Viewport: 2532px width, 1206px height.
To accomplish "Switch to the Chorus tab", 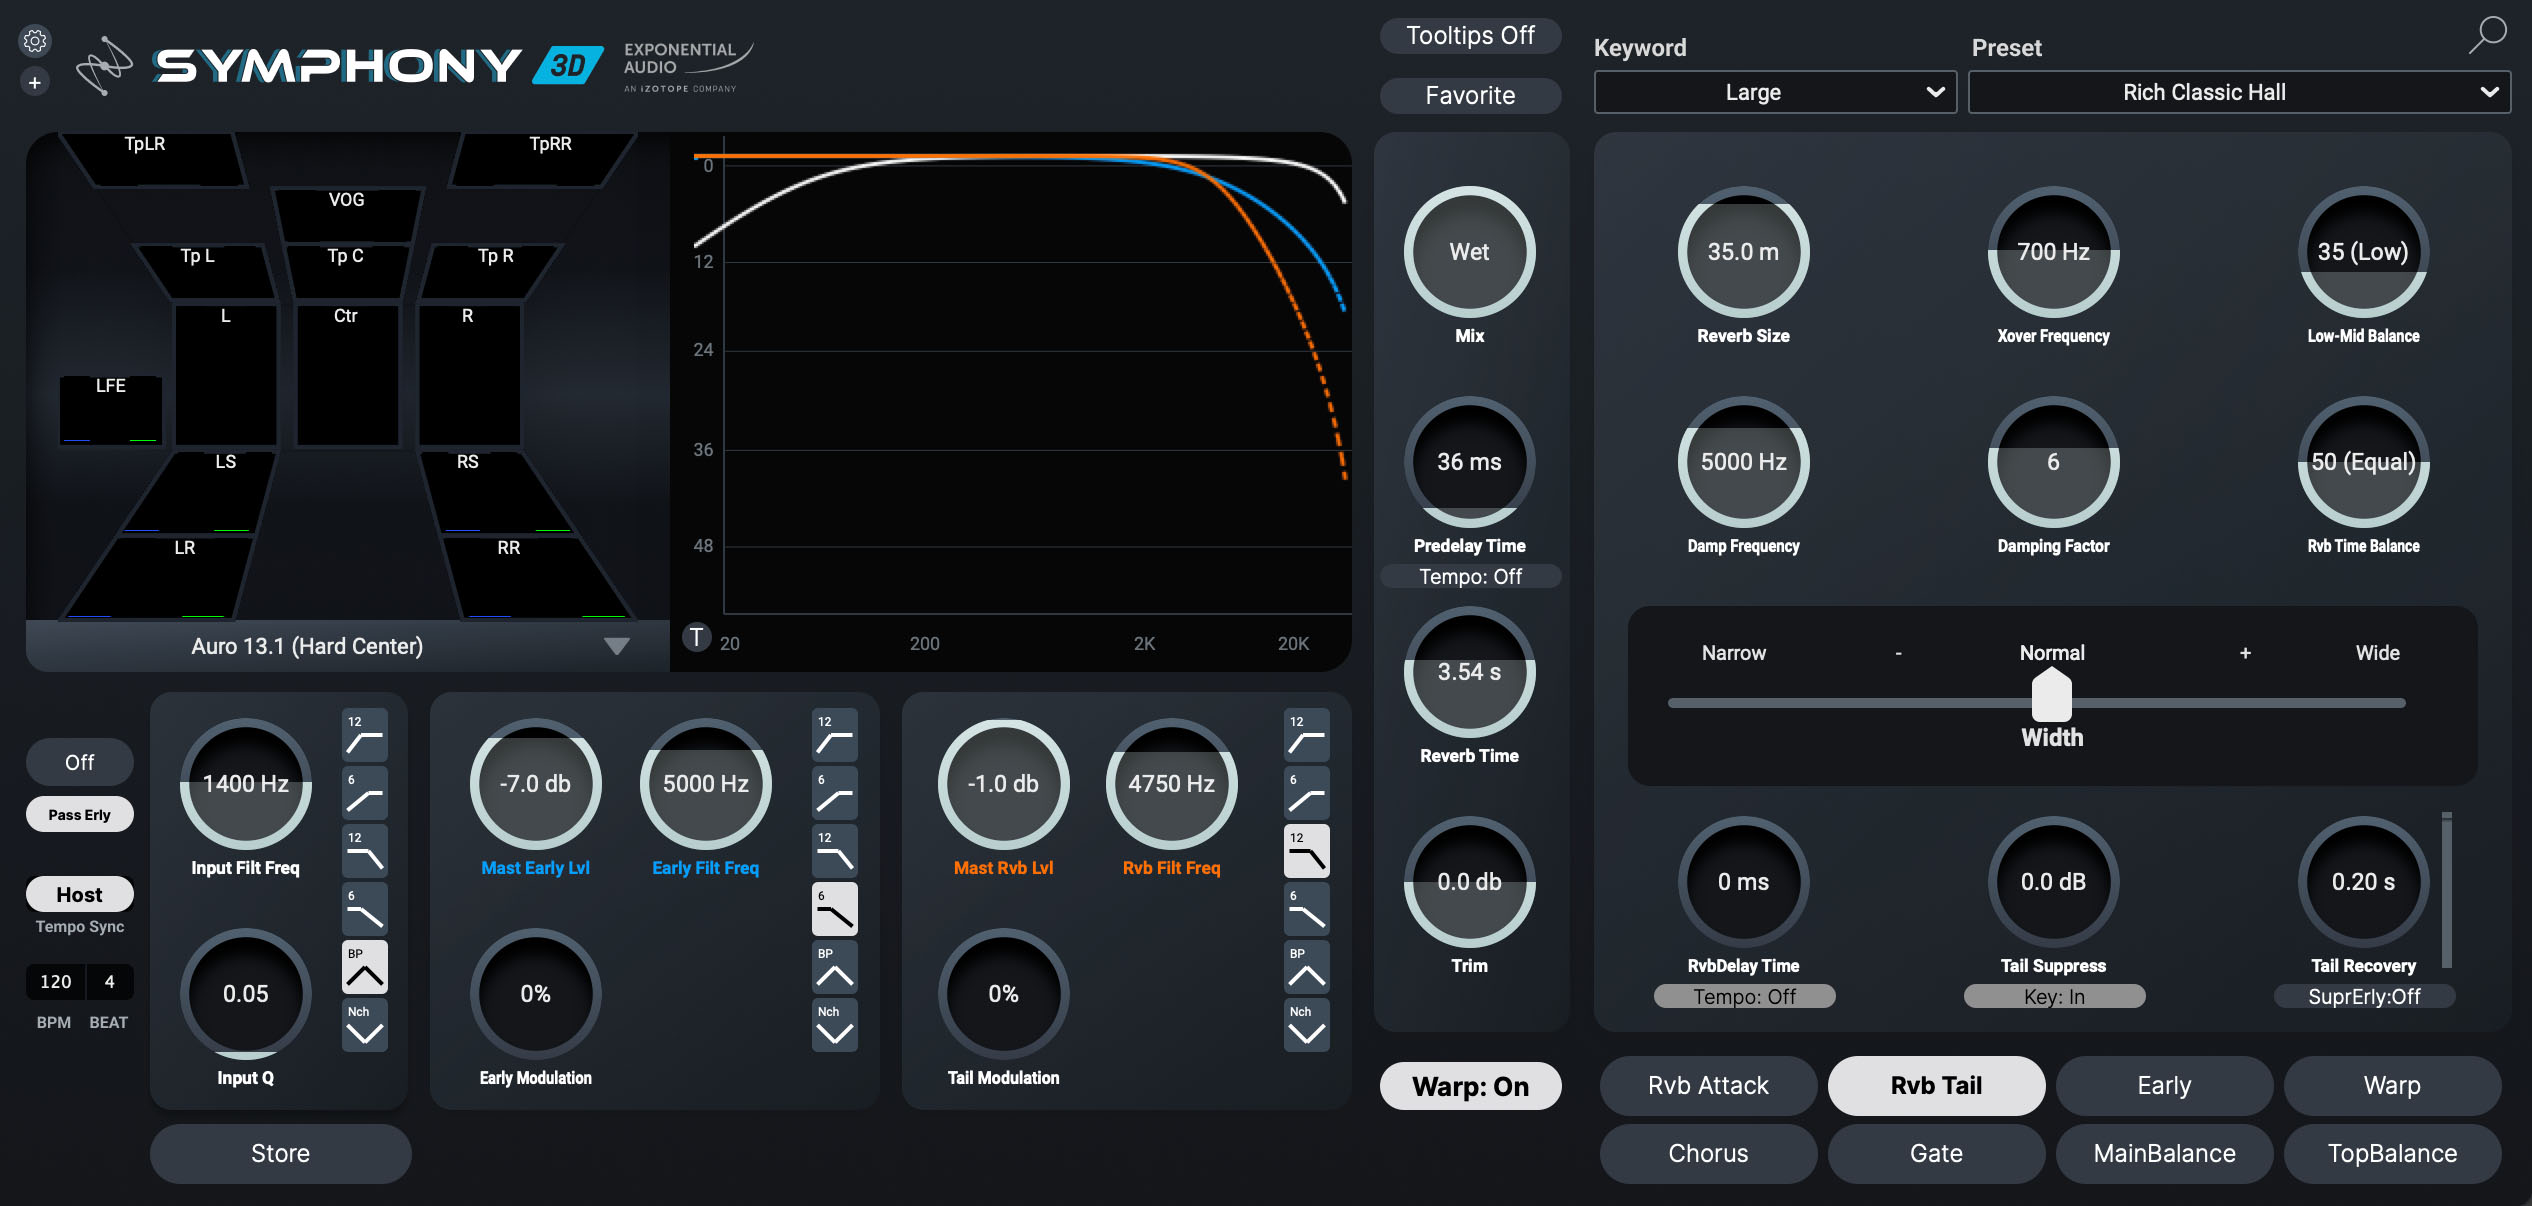I will click(1708, 1153).
